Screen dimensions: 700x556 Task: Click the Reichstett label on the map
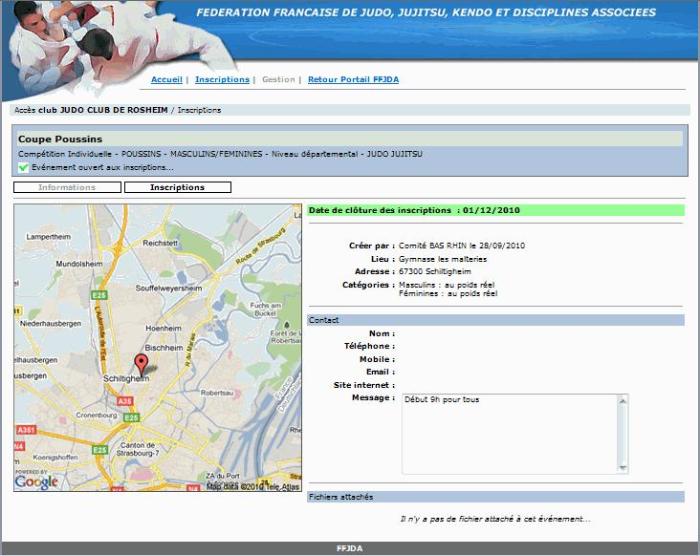160,242
